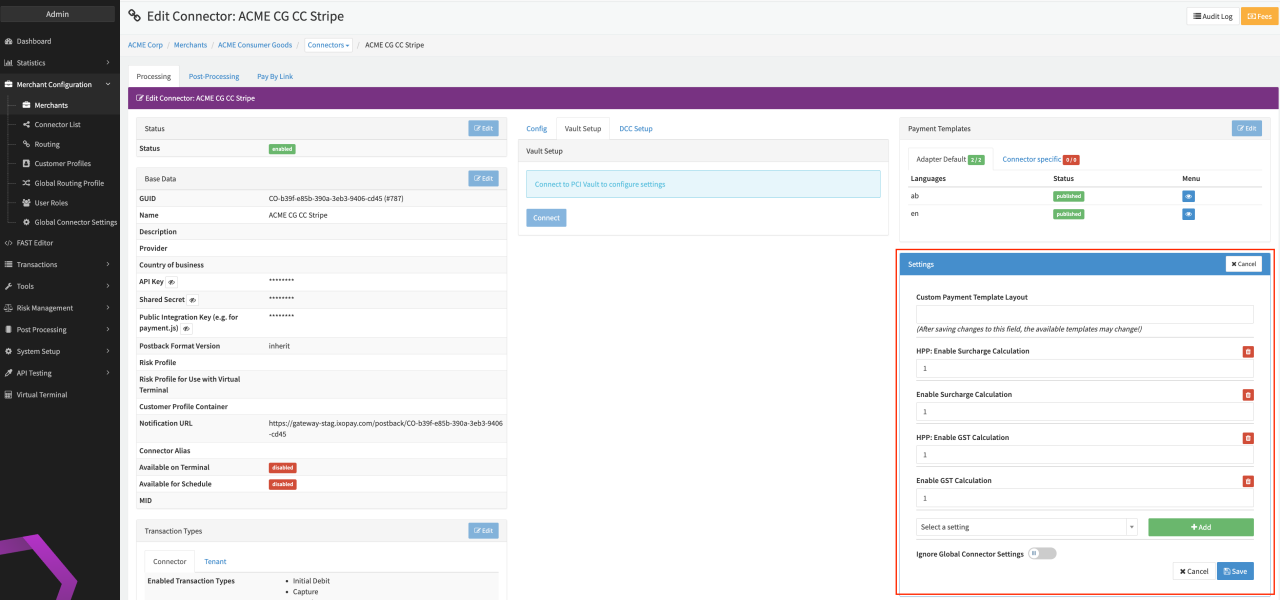Open the Audit Log
Screen dimensions: 1280x600
pos(1212,16)
